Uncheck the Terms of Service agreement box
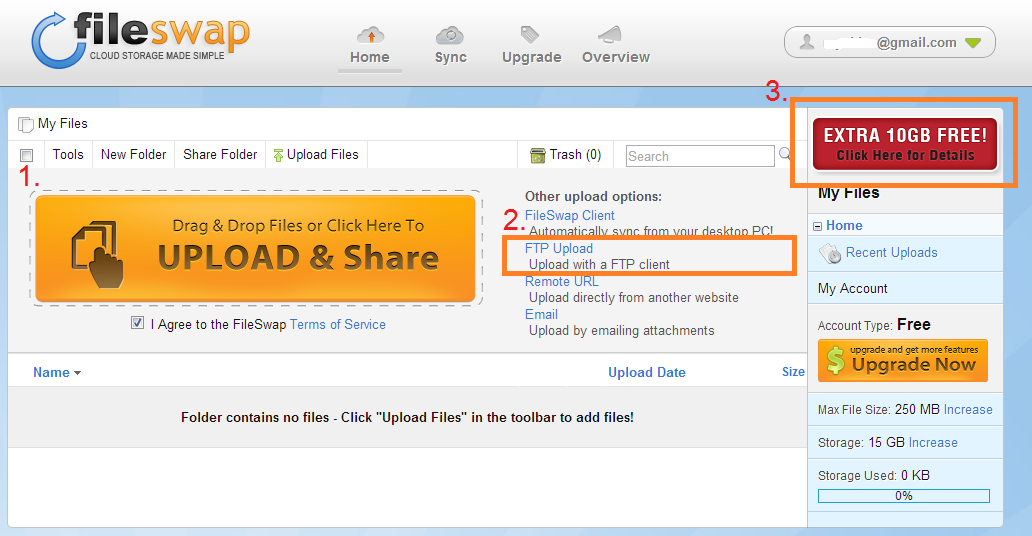 pos(137,323)
